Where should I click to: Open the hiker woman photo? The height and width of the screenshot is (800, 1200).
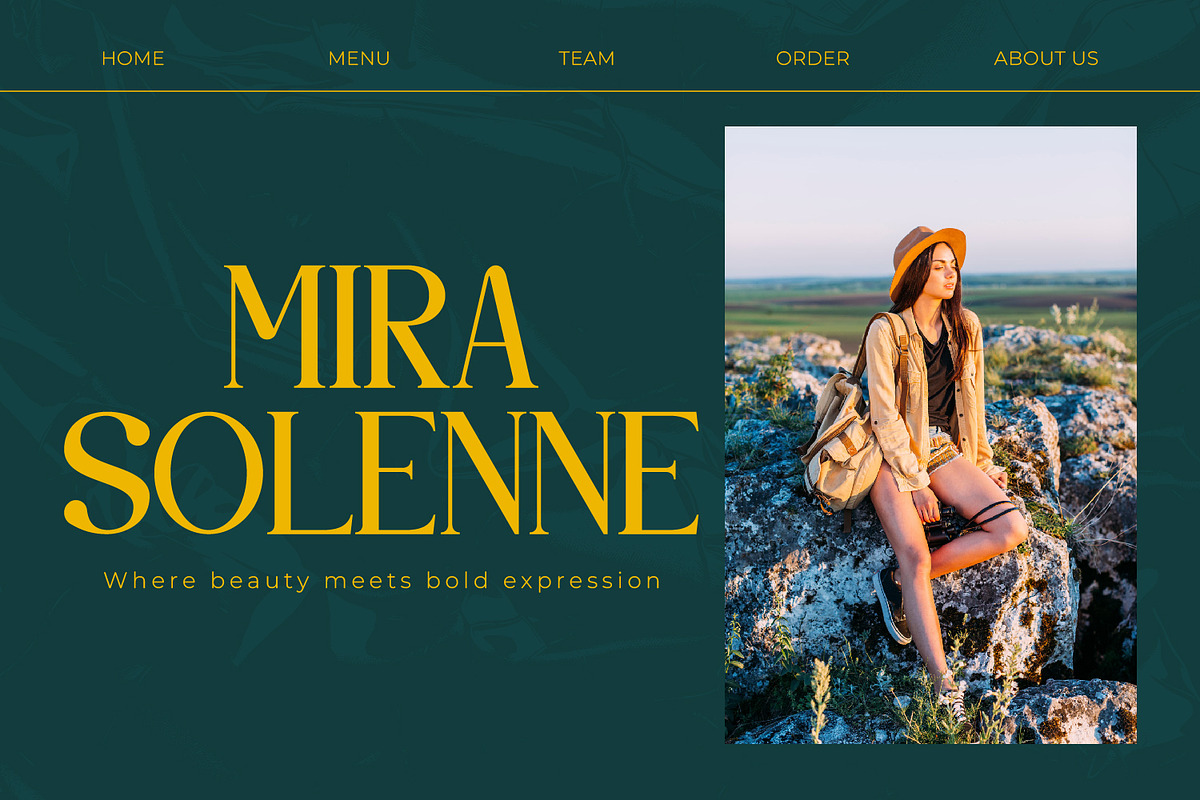[x=931, y=435]
